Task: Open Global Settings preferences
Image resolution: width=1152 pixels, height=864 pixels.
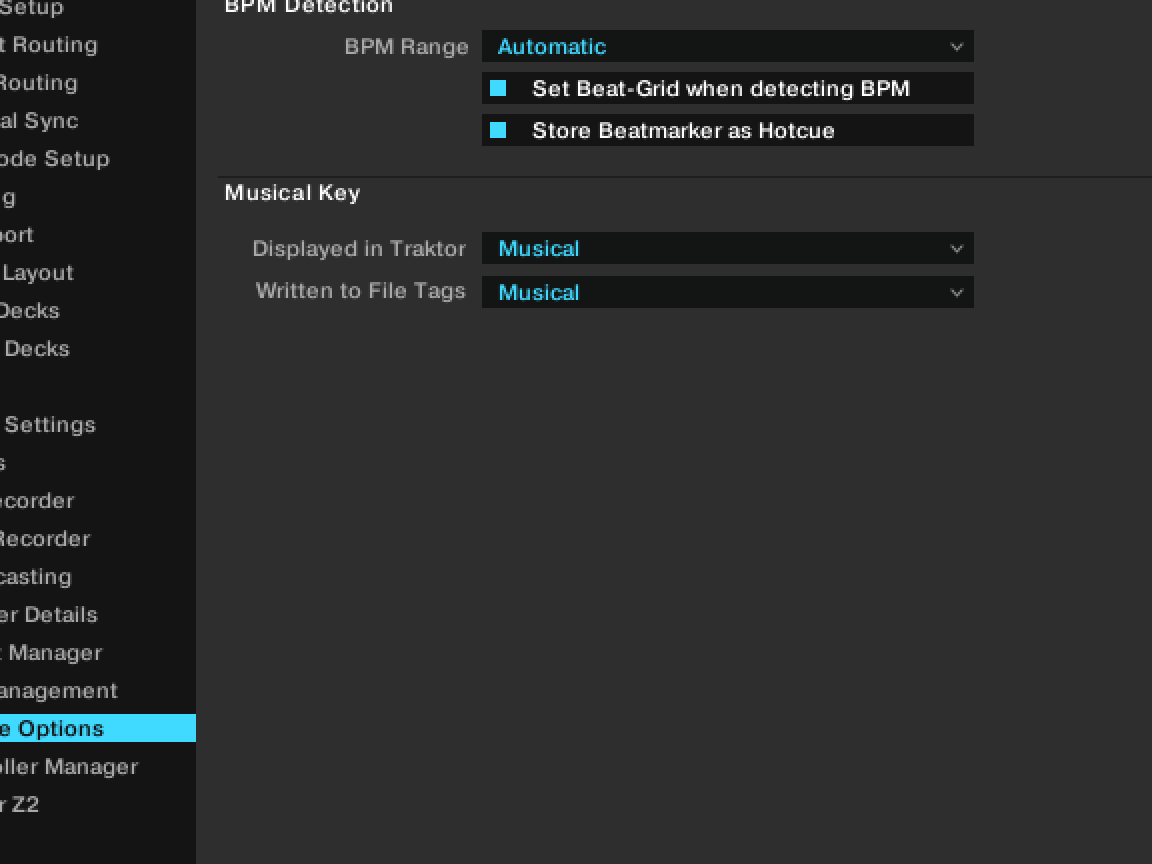Action: [49, 425]
